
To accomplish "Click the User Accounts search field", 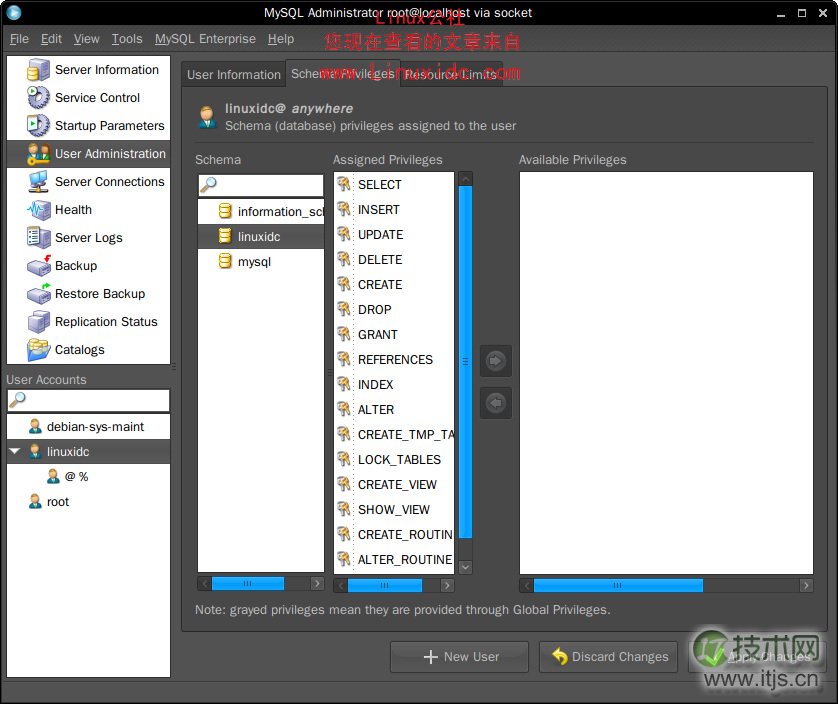I will point(89,400).
